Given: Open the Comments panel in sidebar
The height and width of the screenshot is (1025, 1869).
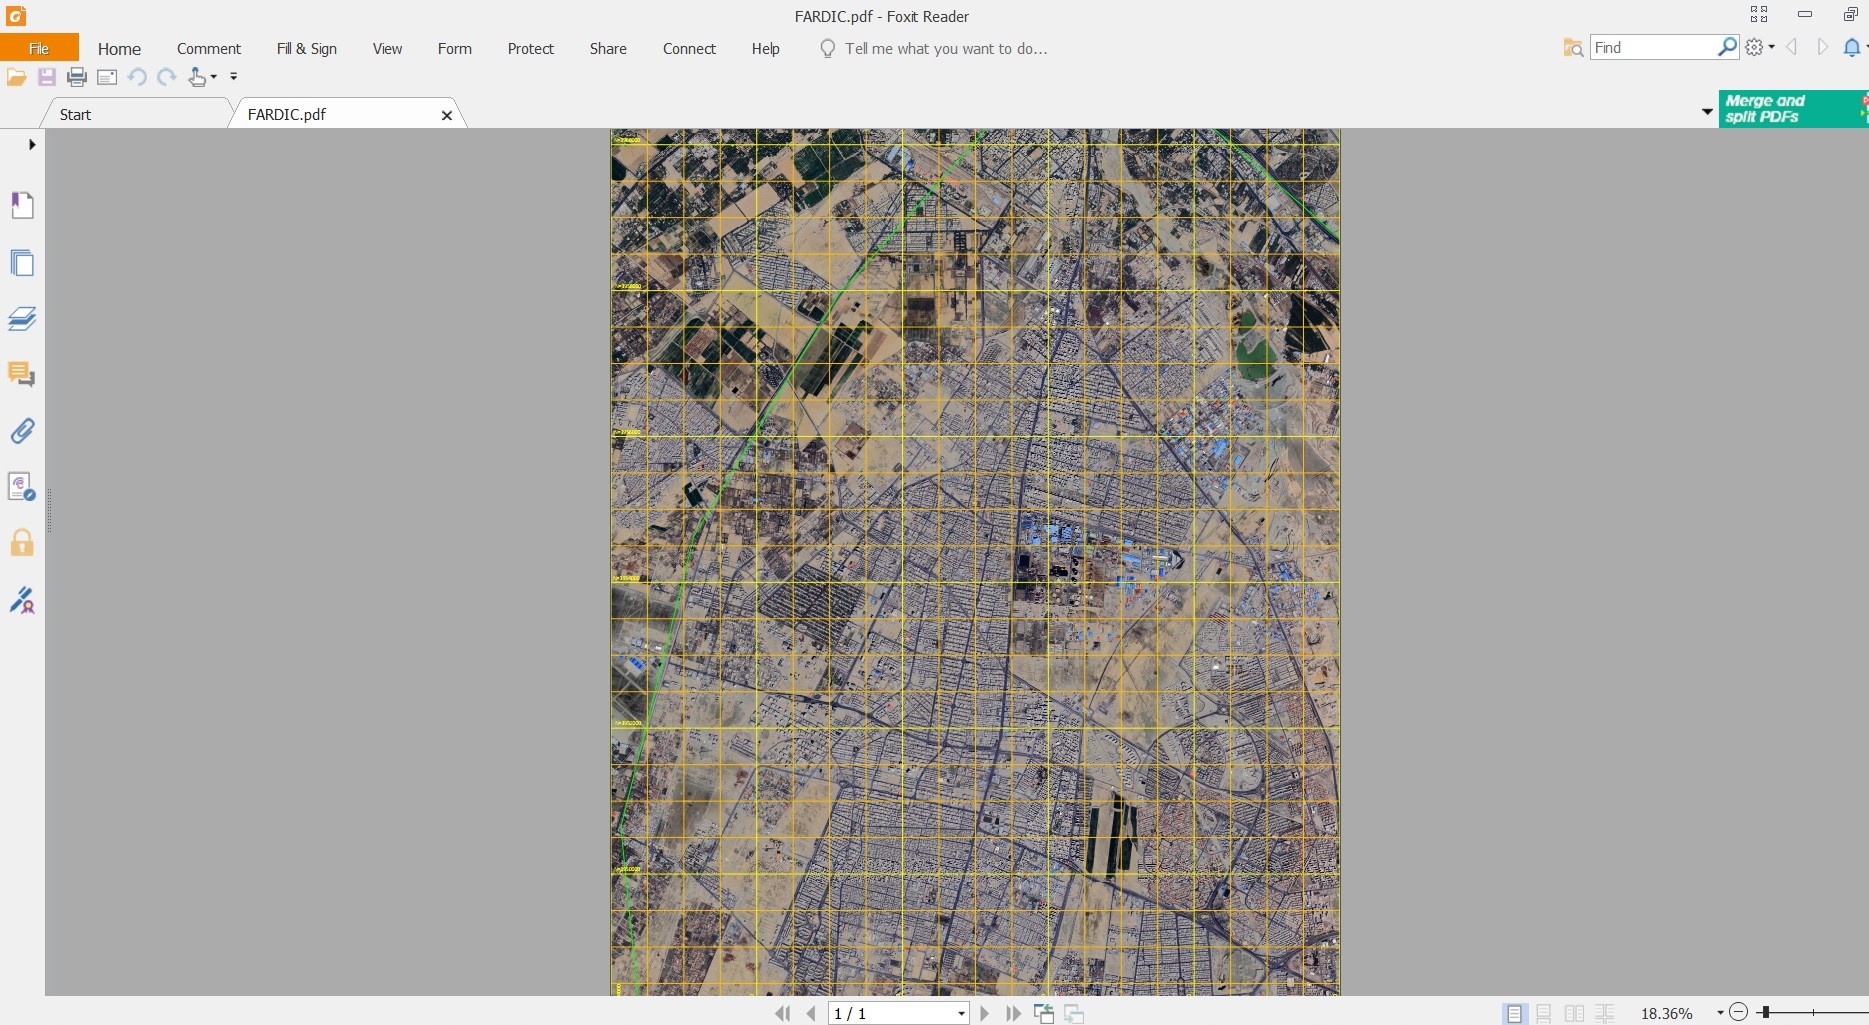Looking at the screenshot, I should pos(22,374).
